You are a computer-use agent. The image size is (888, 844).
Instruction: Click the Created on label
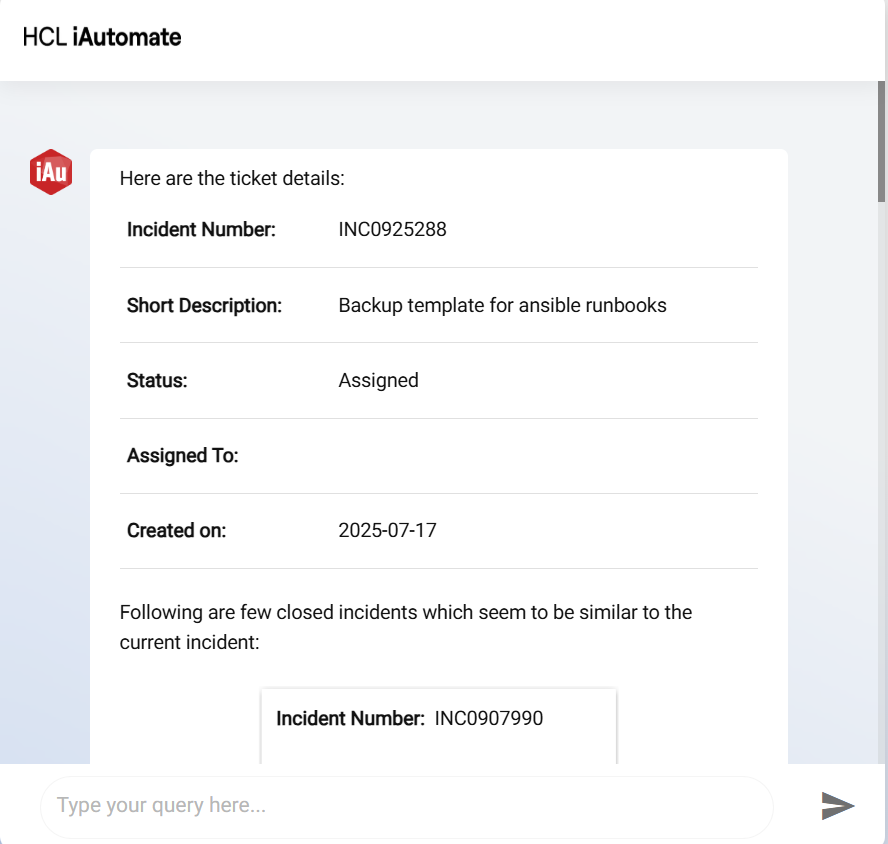pyautogui.click(x=176, y=530)
